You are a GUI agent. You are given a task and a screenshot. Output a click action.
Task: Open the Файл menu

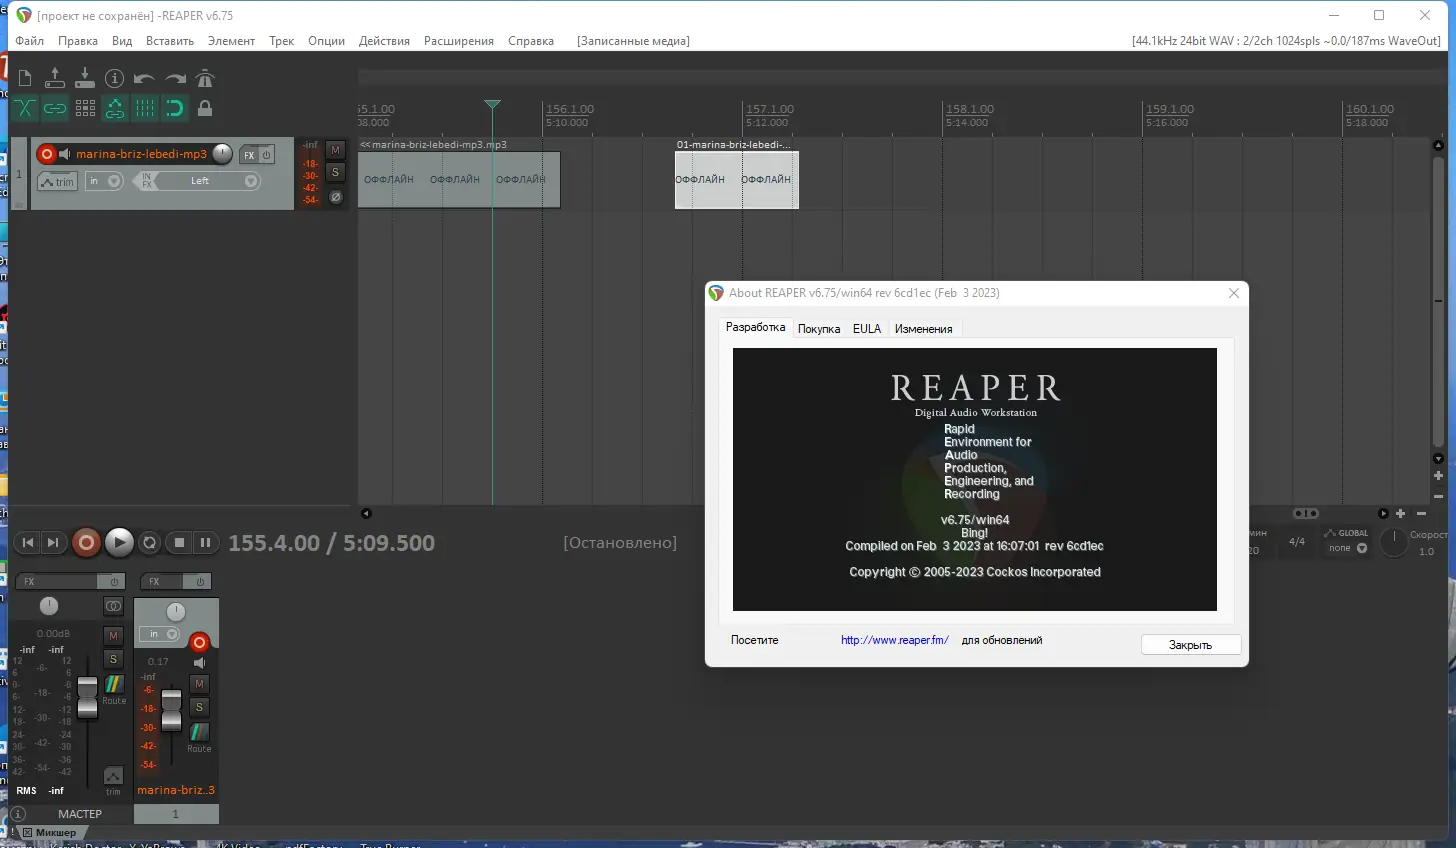[29, 41]
